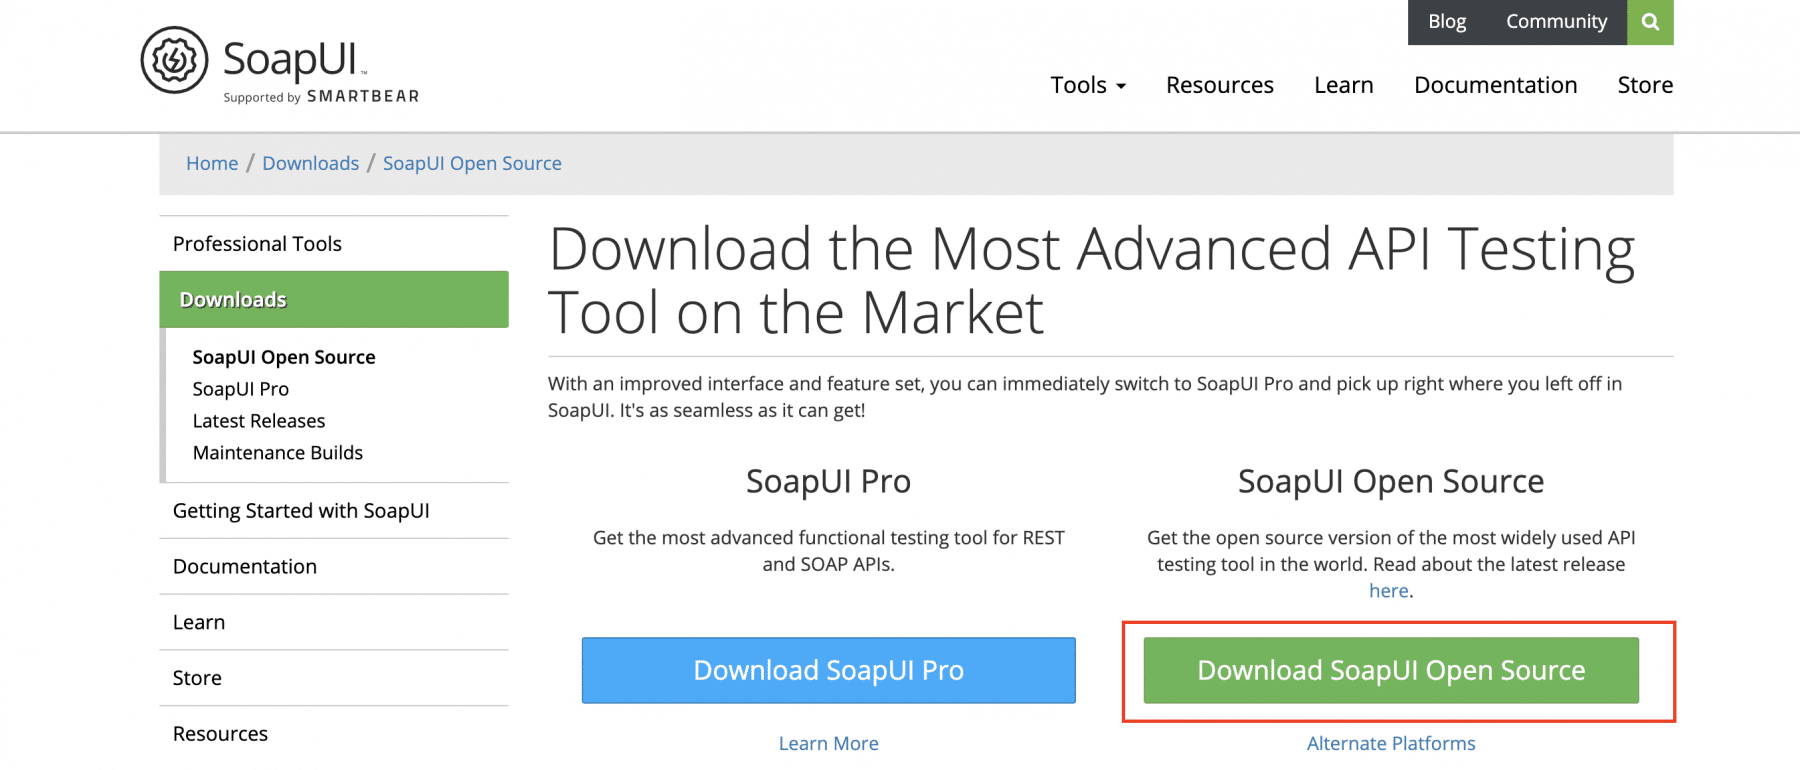Open the search magnifier icon

pyautogui.click(x=1650, y=22)
